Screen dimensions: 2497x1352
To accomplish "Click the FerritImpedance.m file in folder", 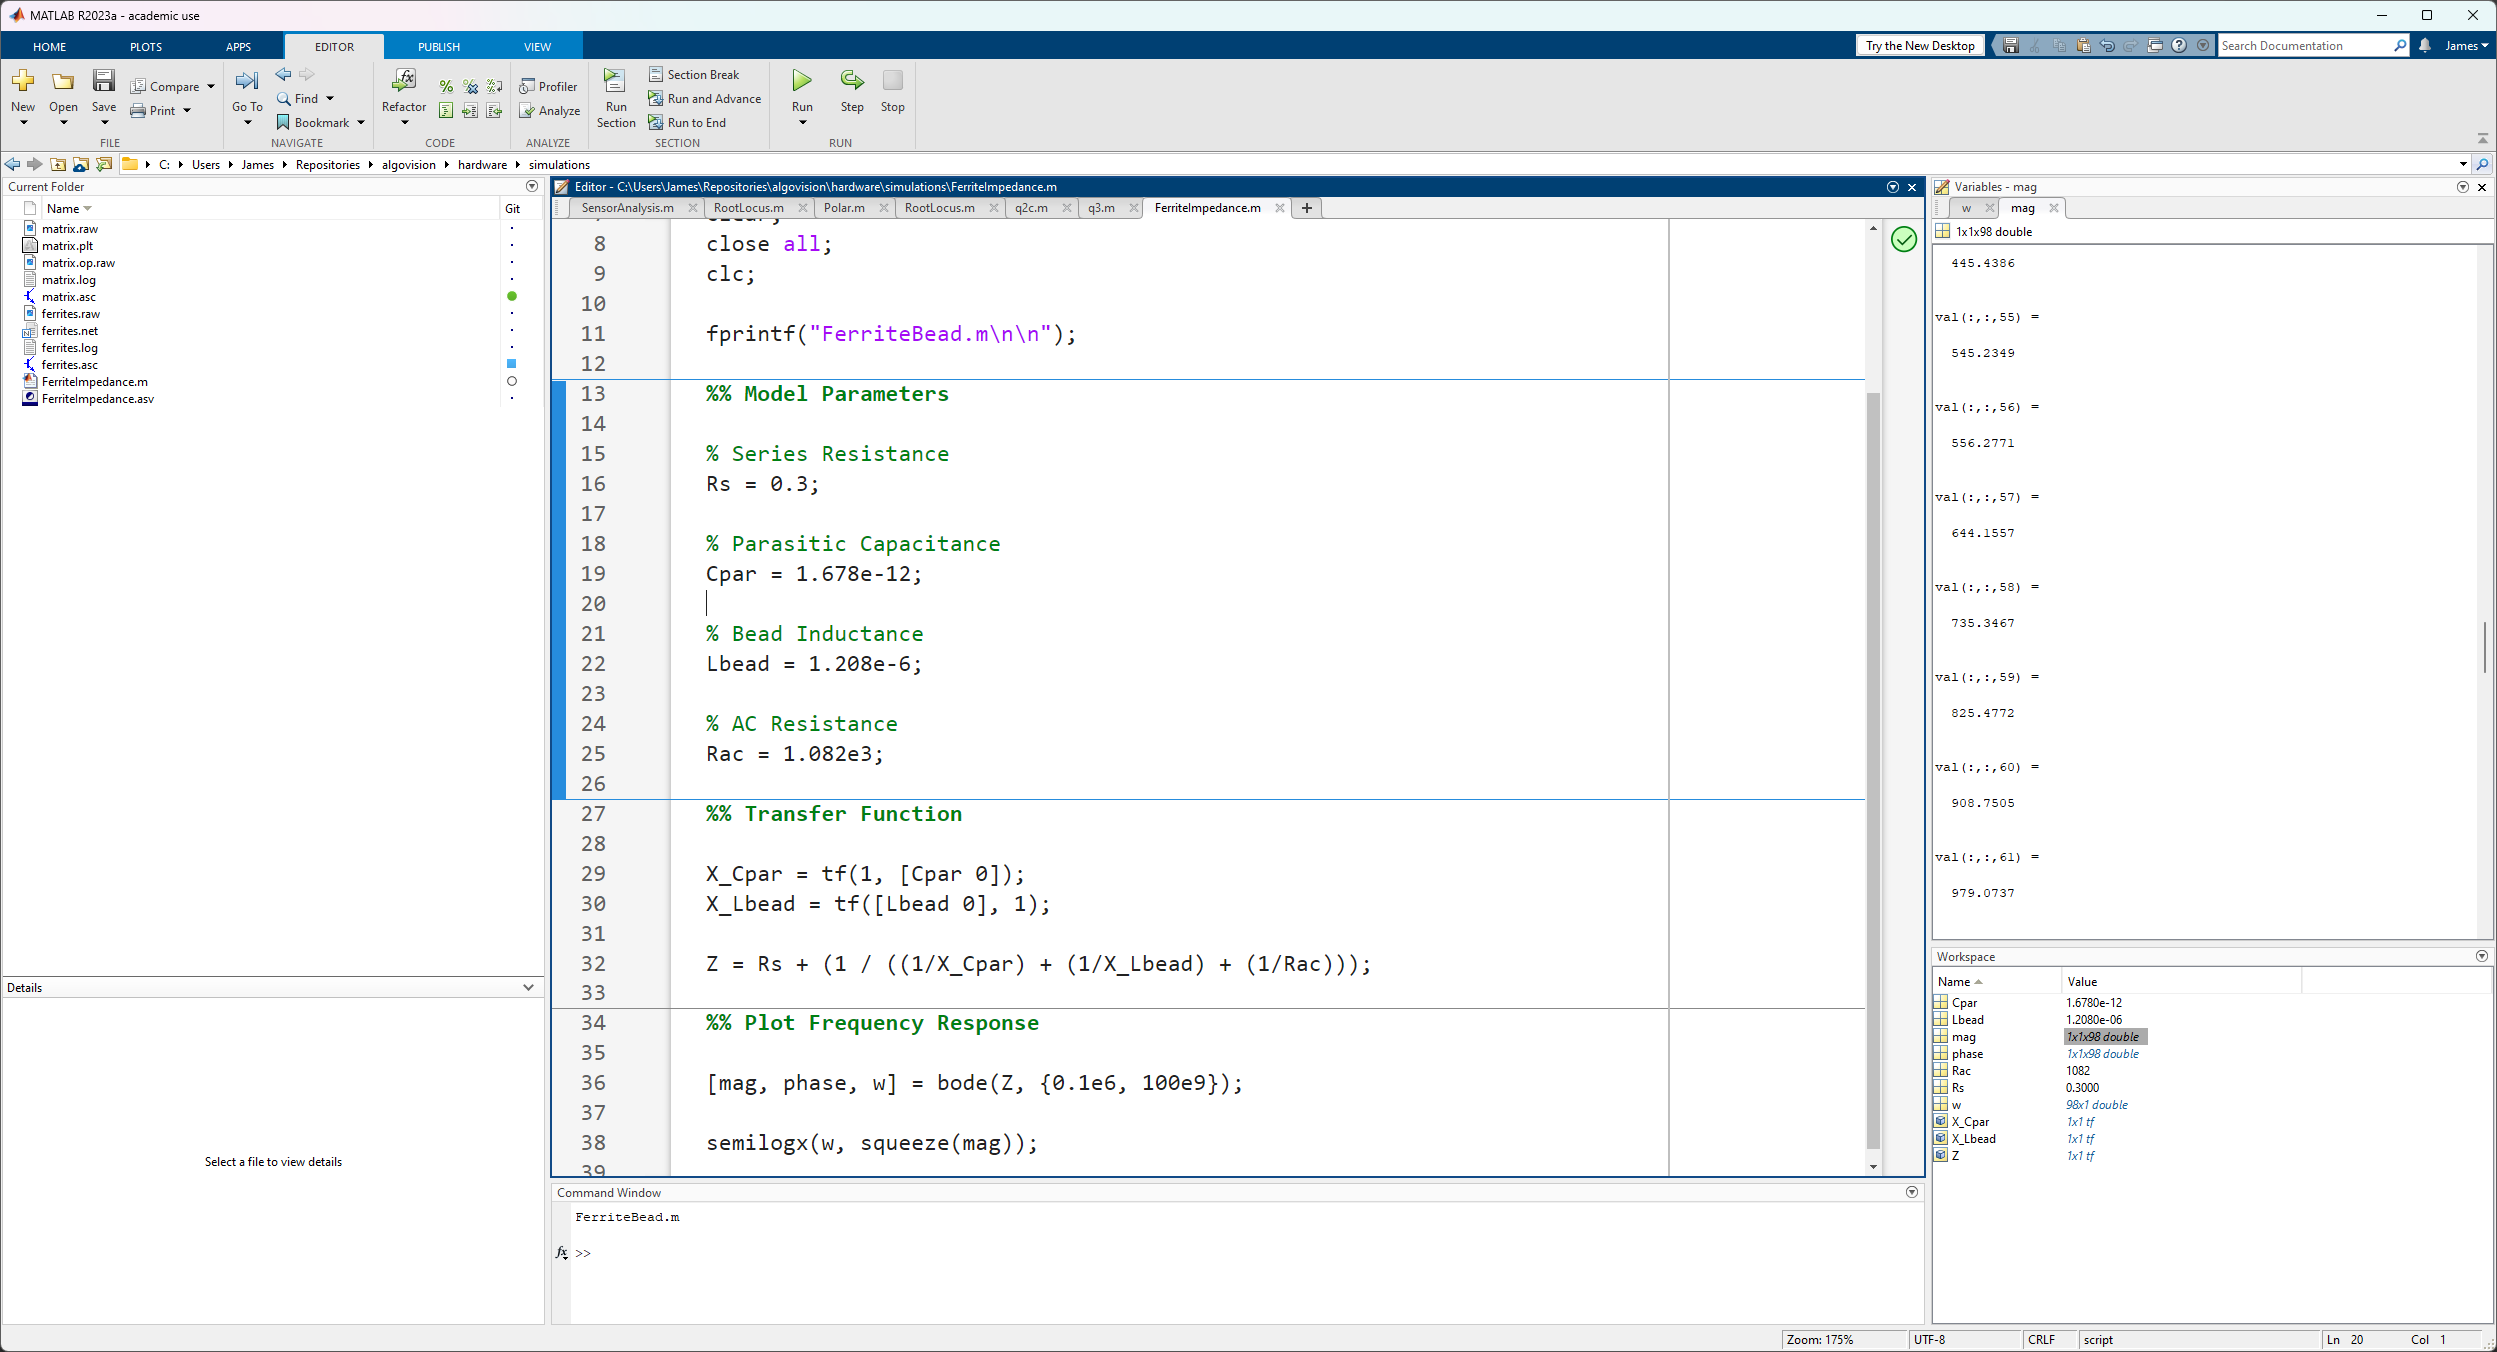I will click(93, 381).
